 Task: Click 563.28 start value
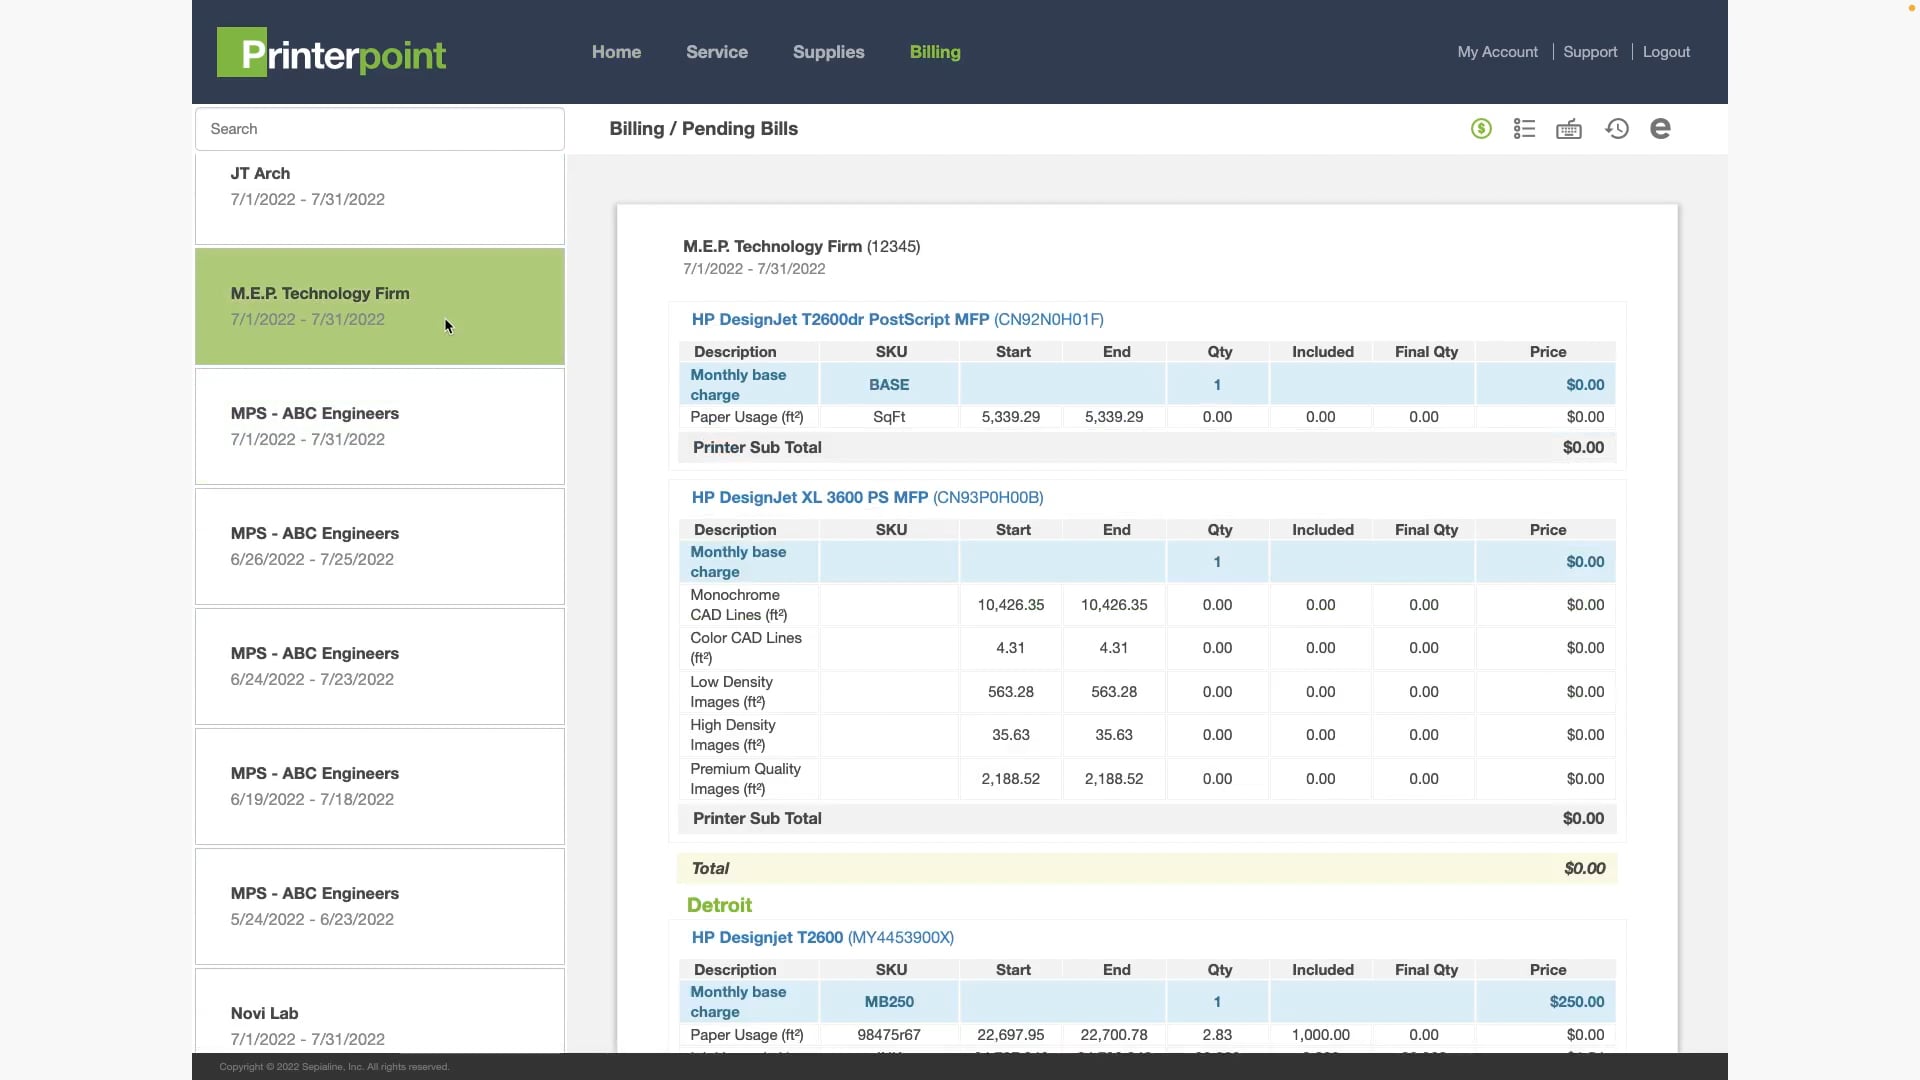tap(1010, 692)
